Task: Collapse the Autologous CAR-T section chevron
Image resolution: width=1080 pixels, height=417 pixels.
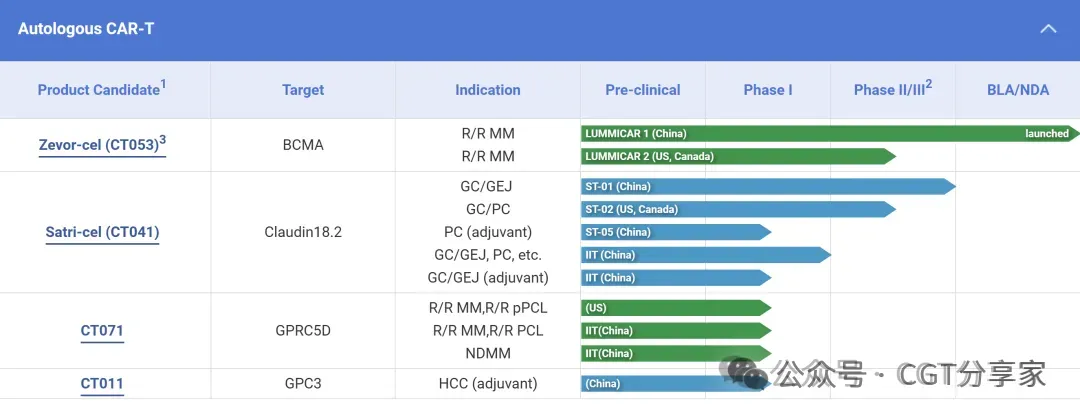Action: 1048,29
